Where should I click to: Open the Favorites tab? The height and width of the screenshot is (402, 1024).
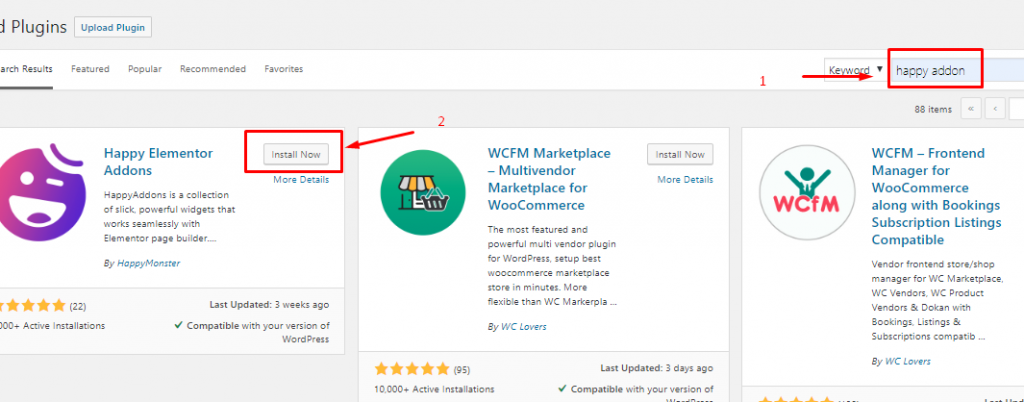click(x=283, y=69)
